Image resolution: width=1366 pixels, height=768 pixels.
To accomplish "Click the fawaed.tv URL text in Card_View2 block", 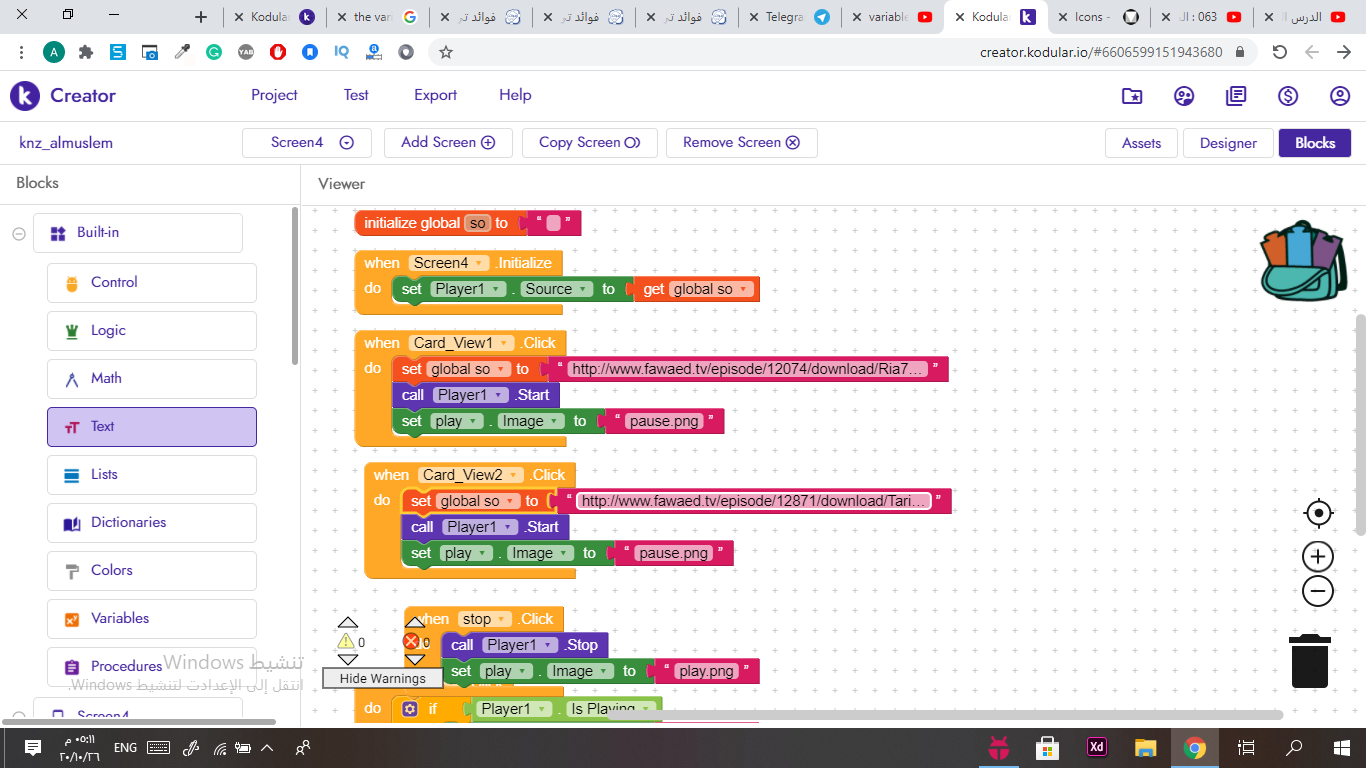I will pyautogui.click(x=755, y=501).
